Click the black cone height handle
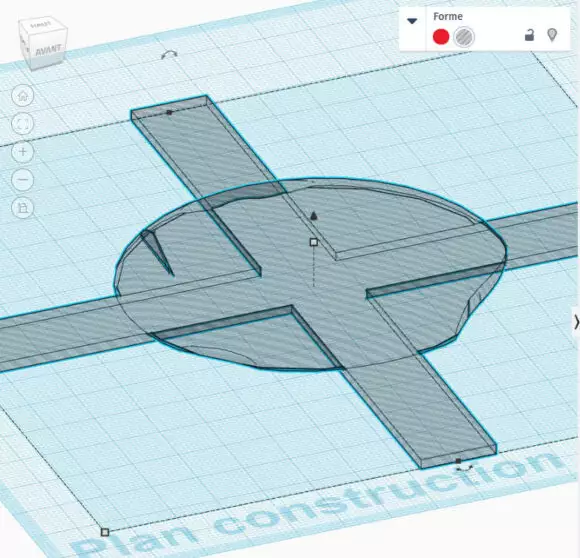 coord(314,216)
